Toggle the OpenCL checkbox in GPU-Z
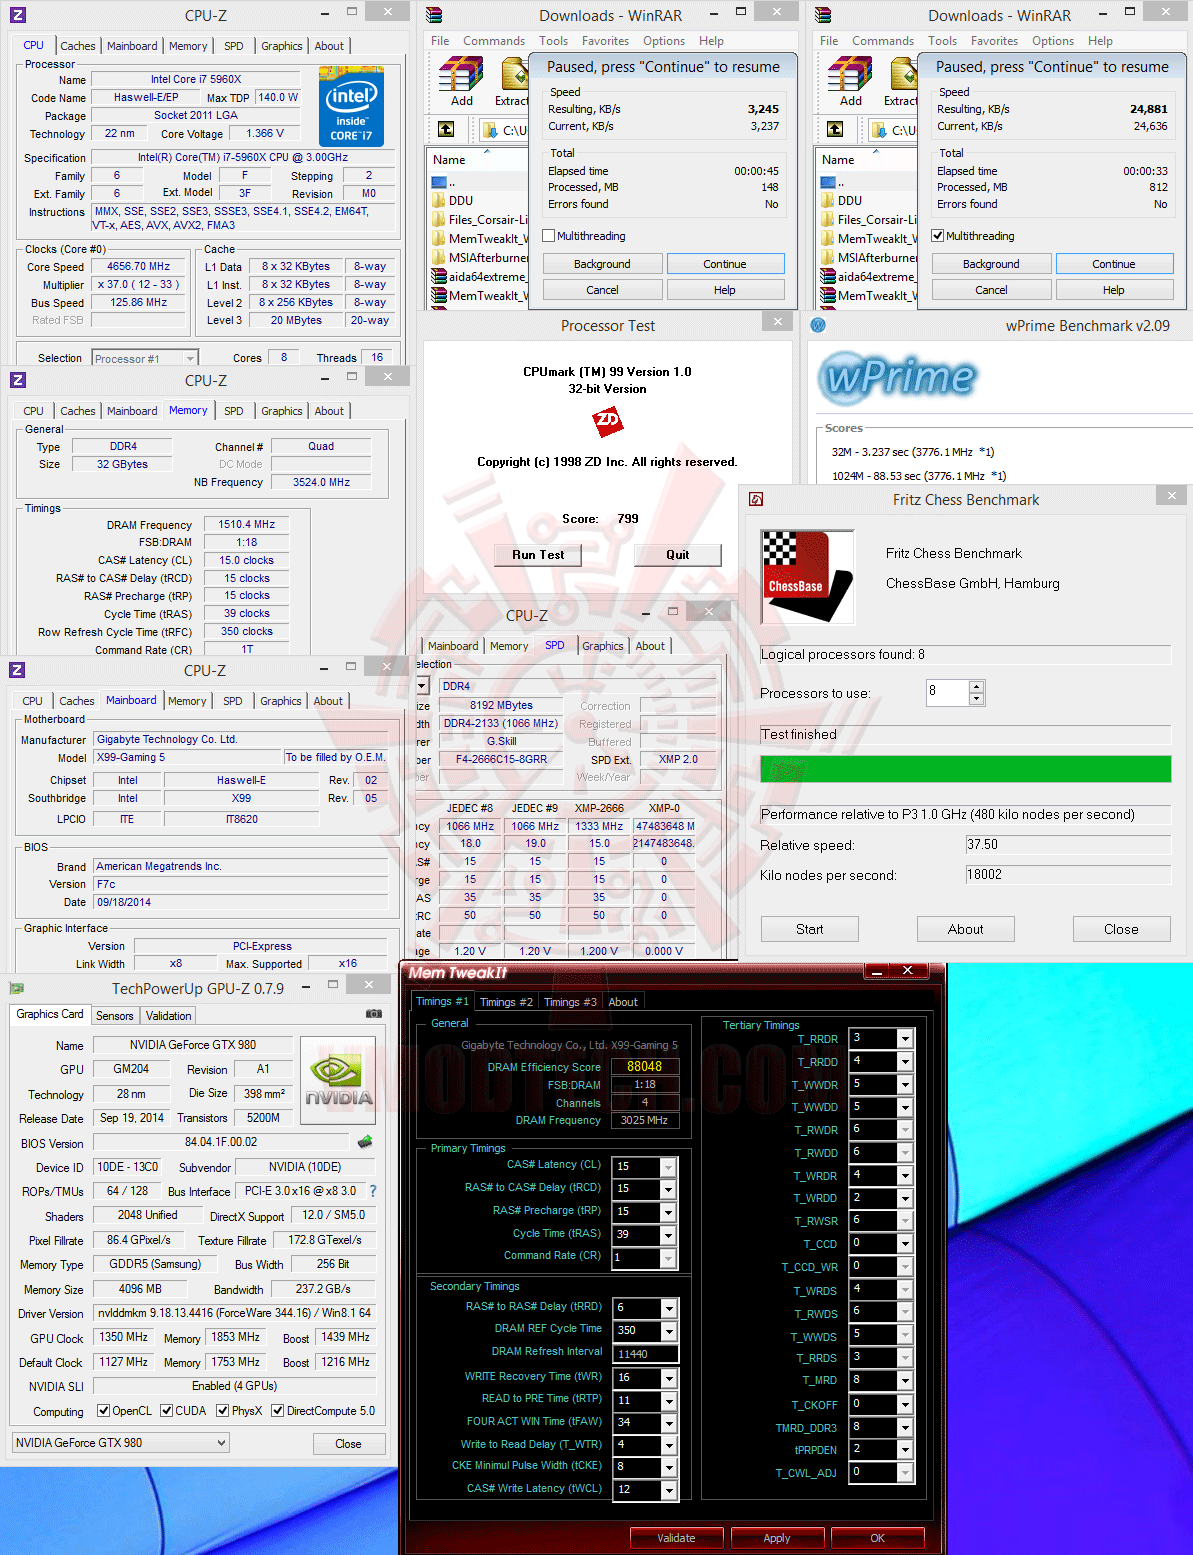Viewport: 1193px width, 1555px height. pos(103,1411)
